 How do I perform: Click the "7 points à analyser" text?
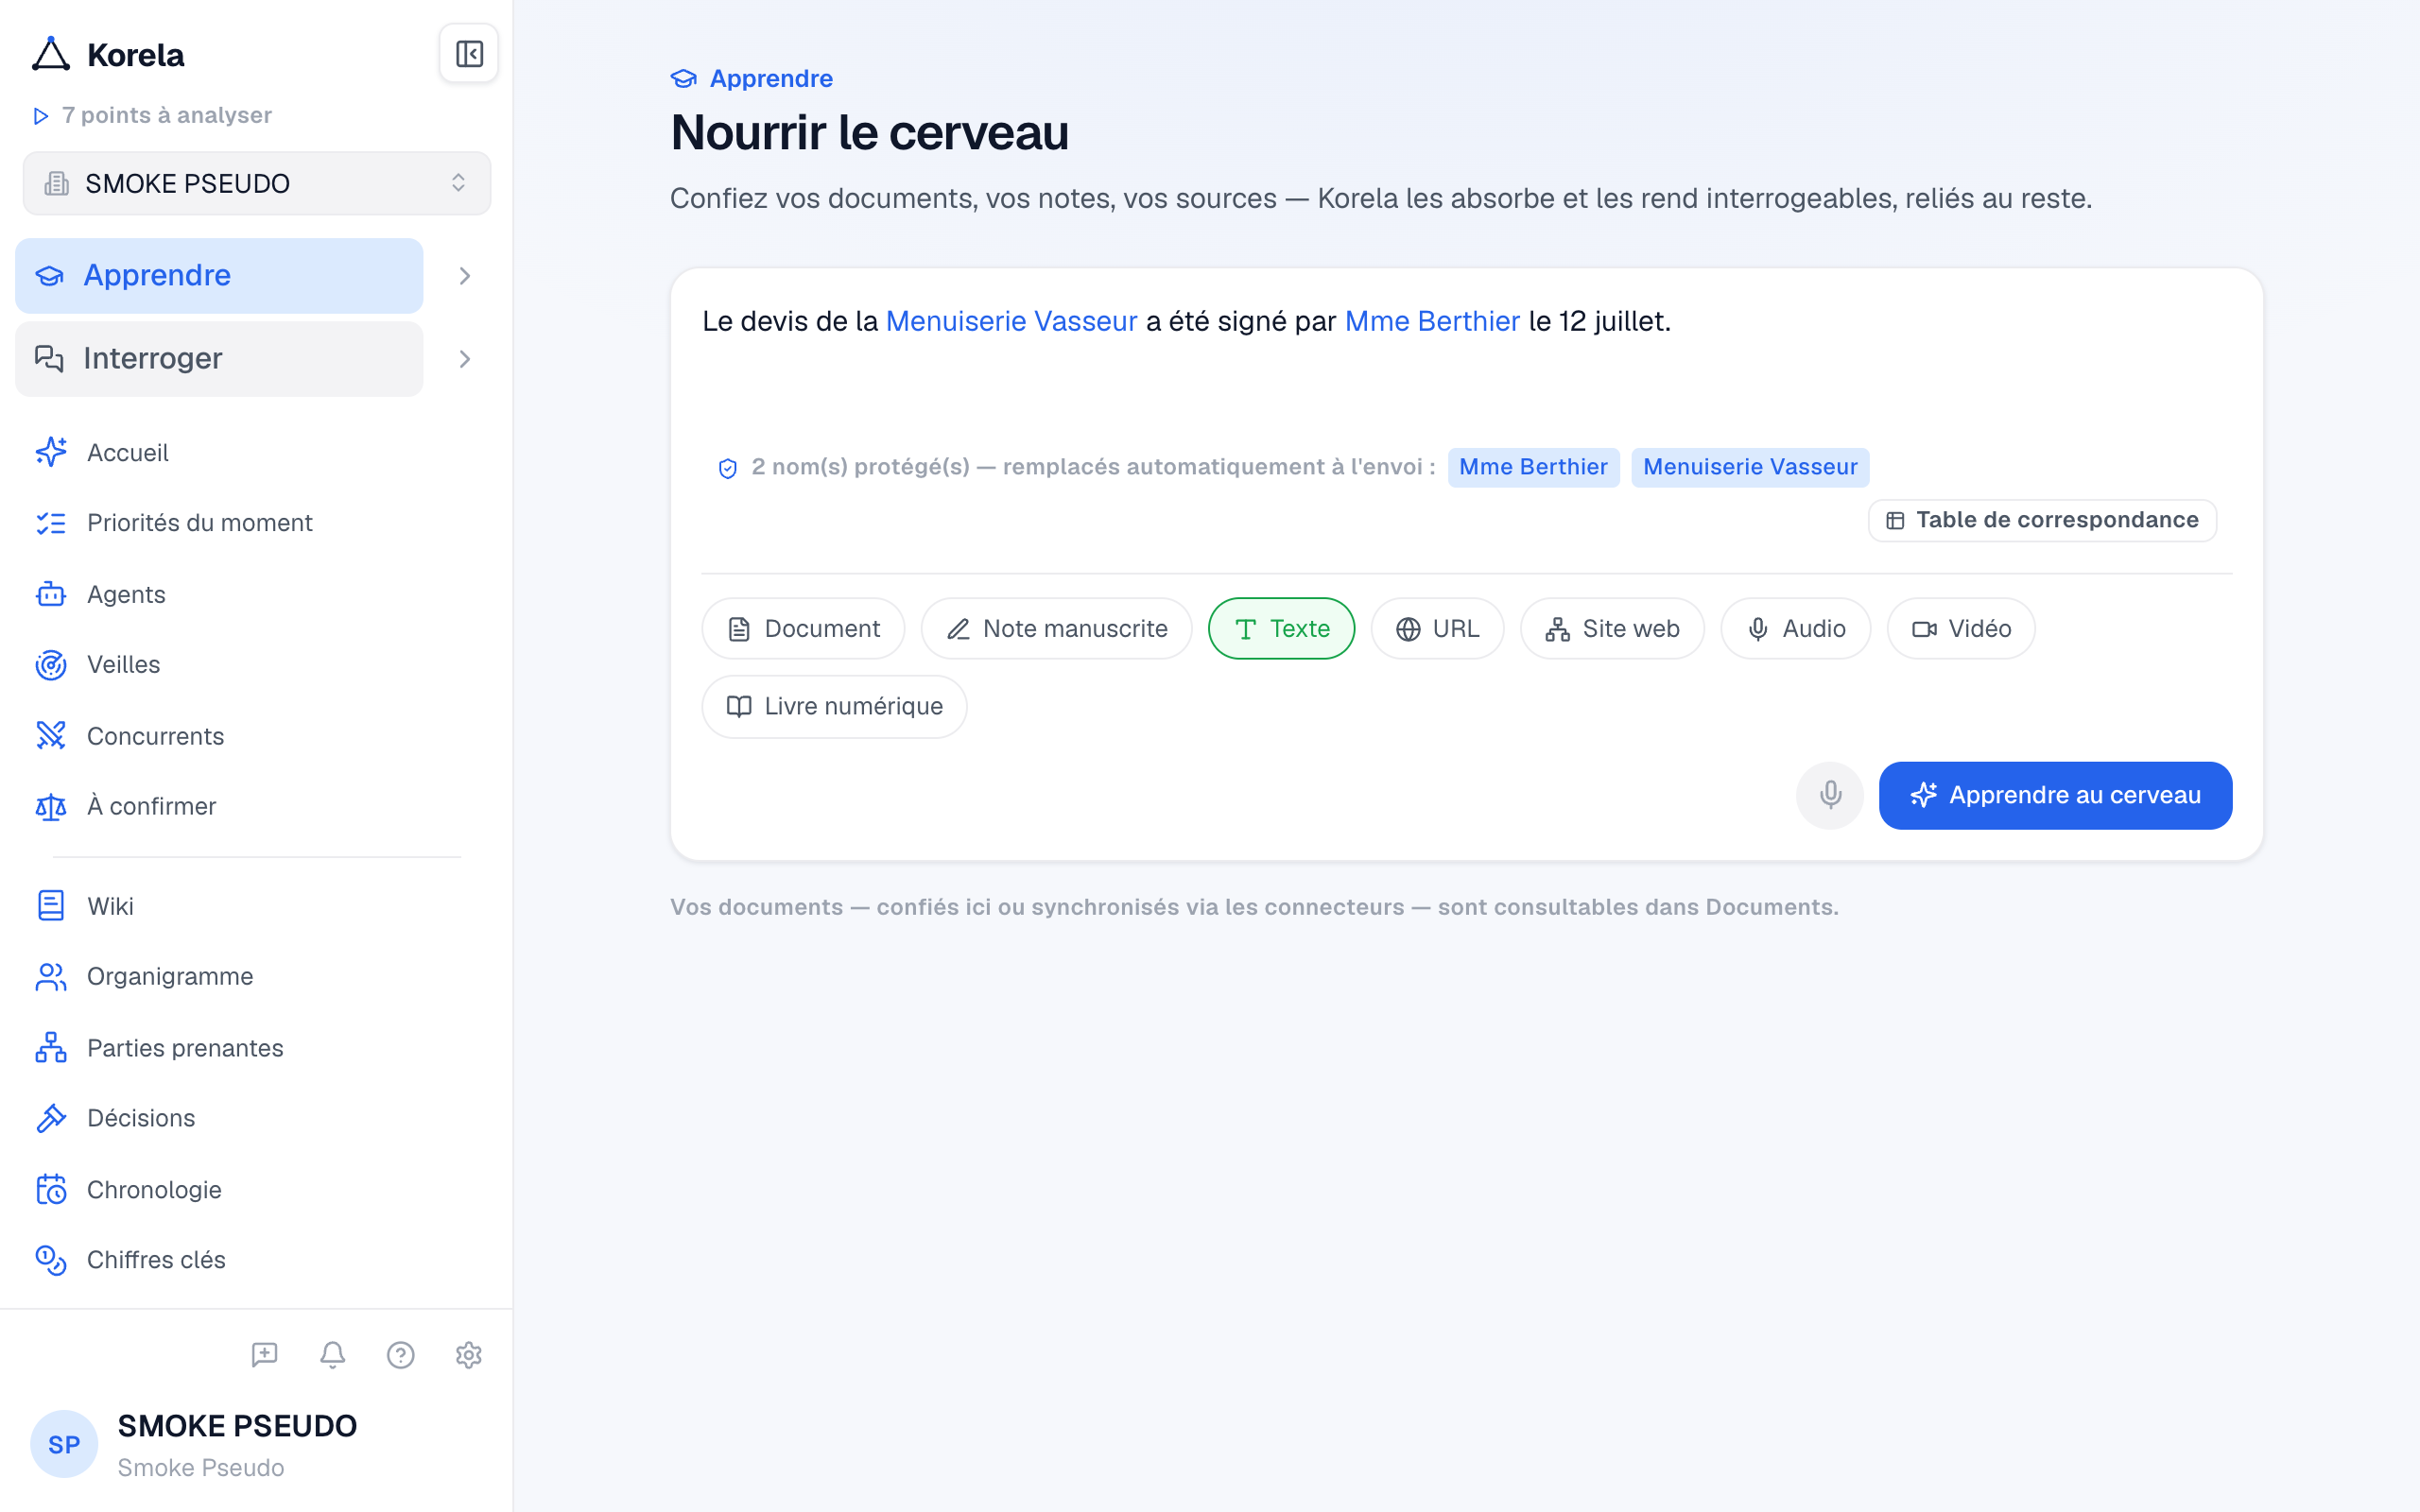click(x=167, y=116)
